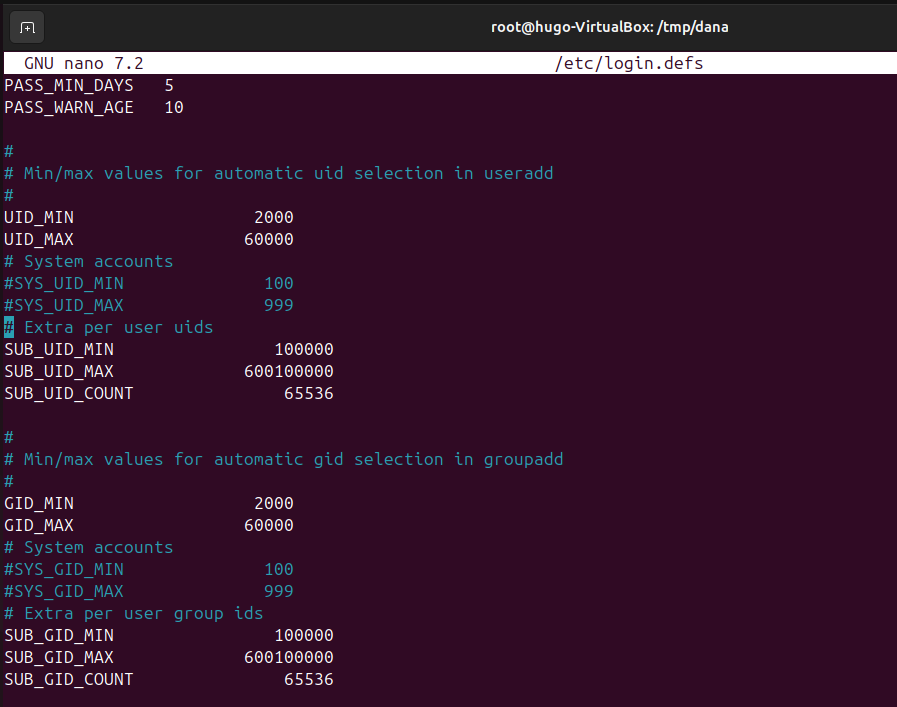The height and width of the screenshot is (707, 897).
Task: Click the UID_MAX value 60000
Action: [268, 239]
